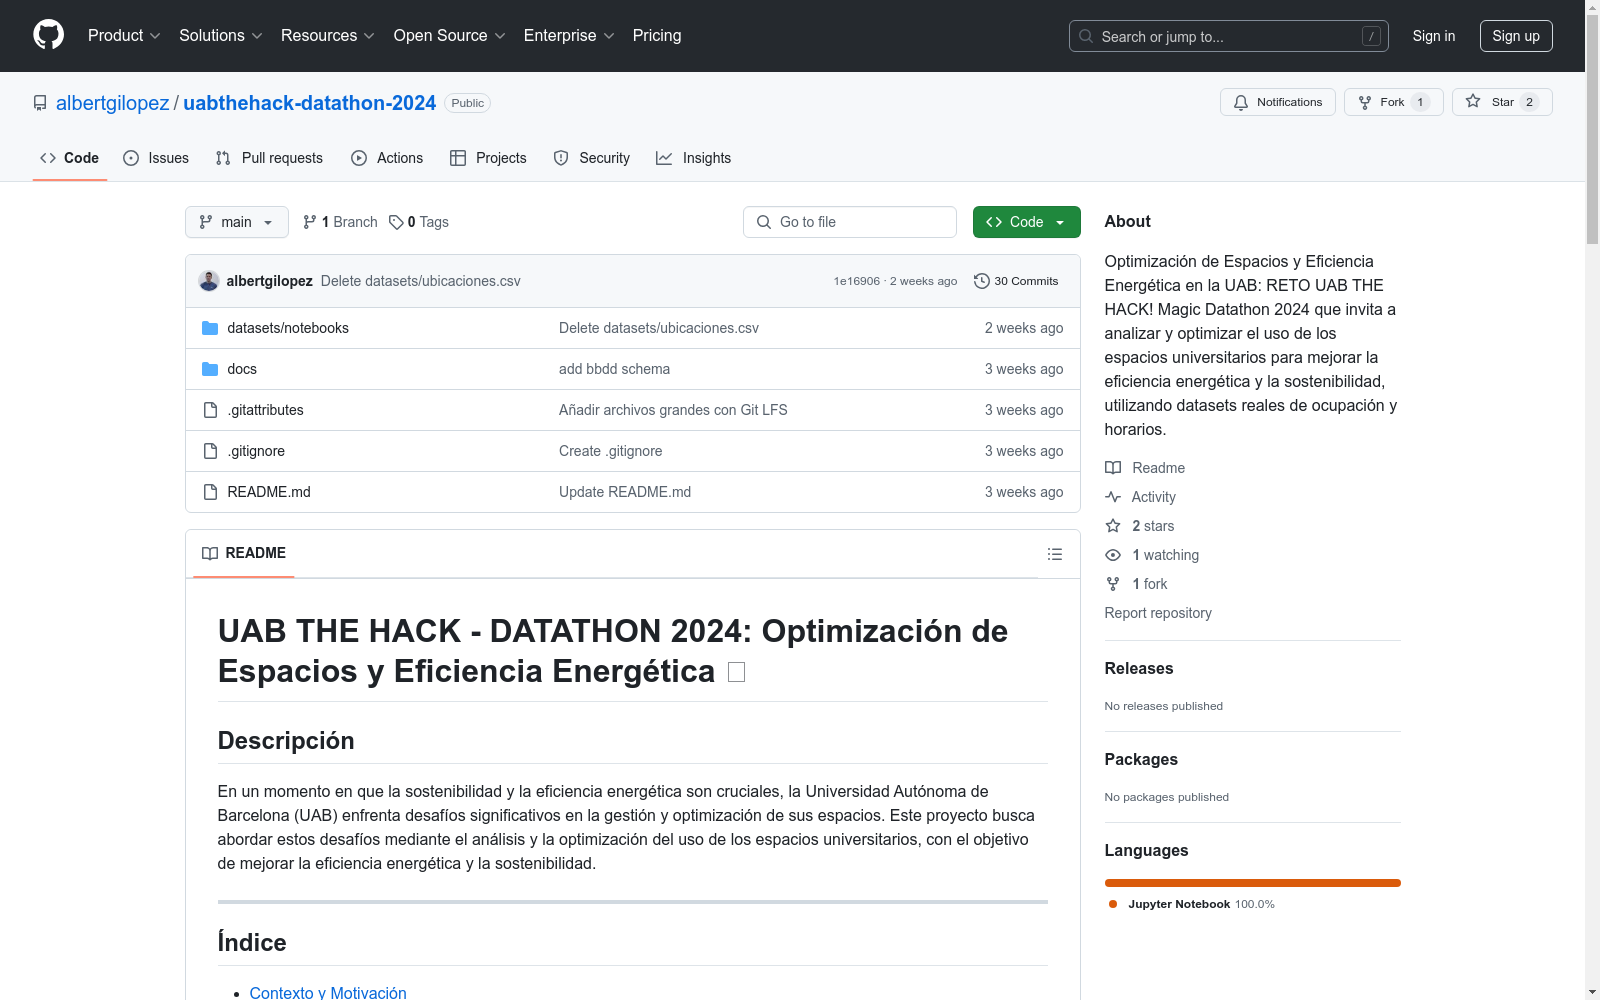1600x1000 pixels.
Task: Click the README book icon in file header
Action: (210, 554)
